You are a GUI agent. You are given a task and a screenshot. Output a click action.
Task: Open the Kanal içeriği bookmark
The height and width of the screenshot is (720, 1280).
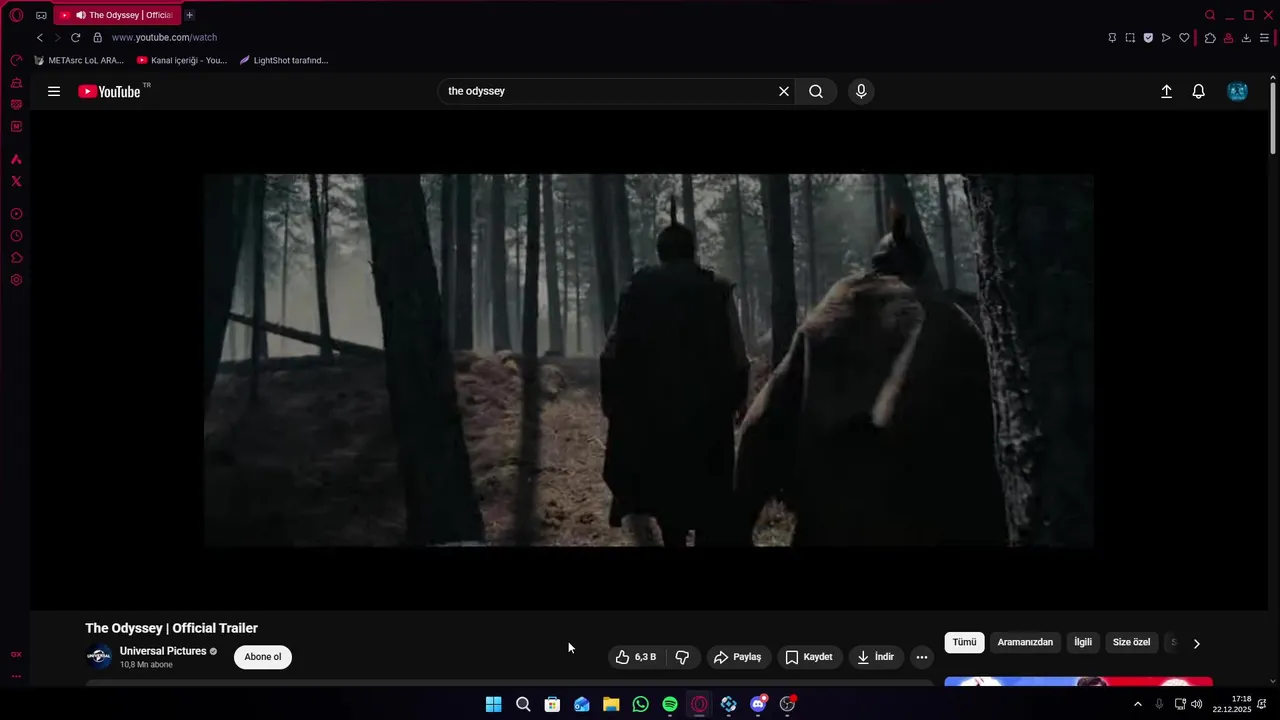tap(182, 60)
